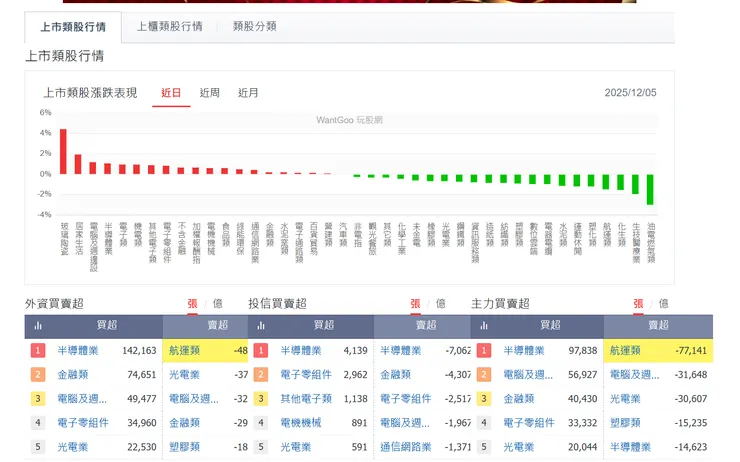Open 電機機械 in 投信 買超 list
This screenshot has height=462, width=740.
click(x=301, y=423)
